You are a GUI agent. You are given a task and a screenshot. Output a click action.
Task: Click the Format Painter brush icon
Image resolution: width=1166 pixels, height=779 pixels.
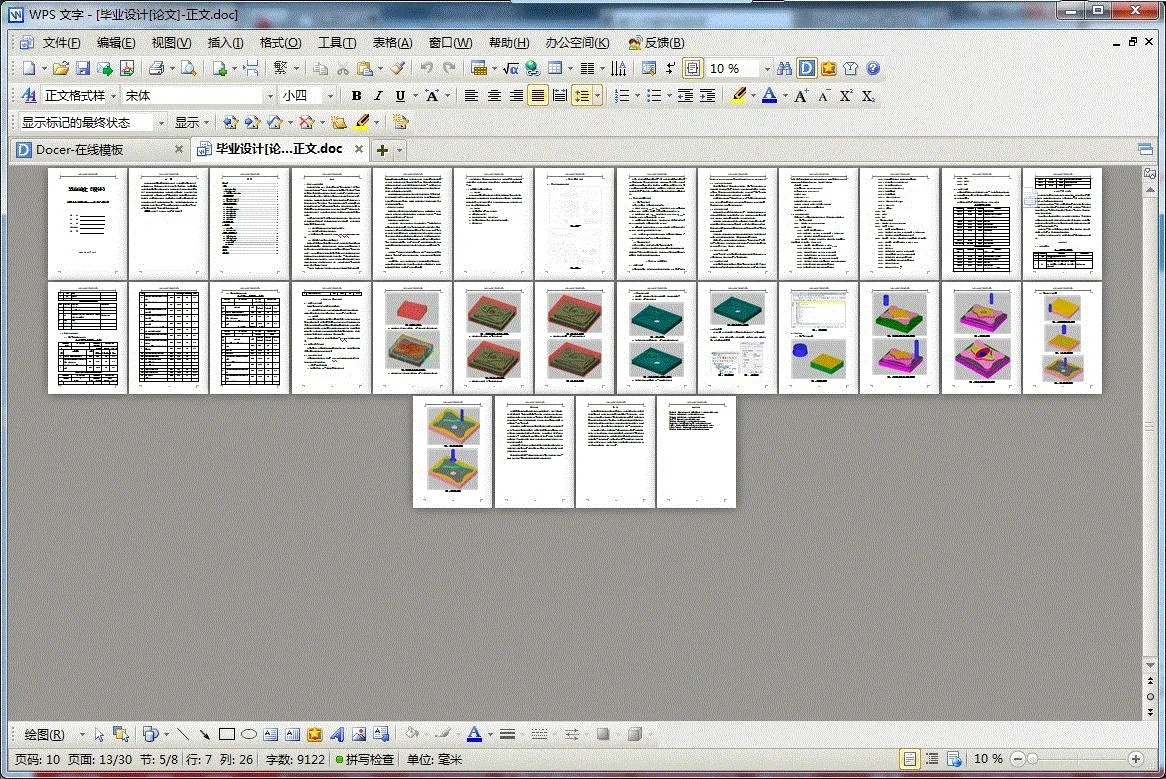pos(398,68)
